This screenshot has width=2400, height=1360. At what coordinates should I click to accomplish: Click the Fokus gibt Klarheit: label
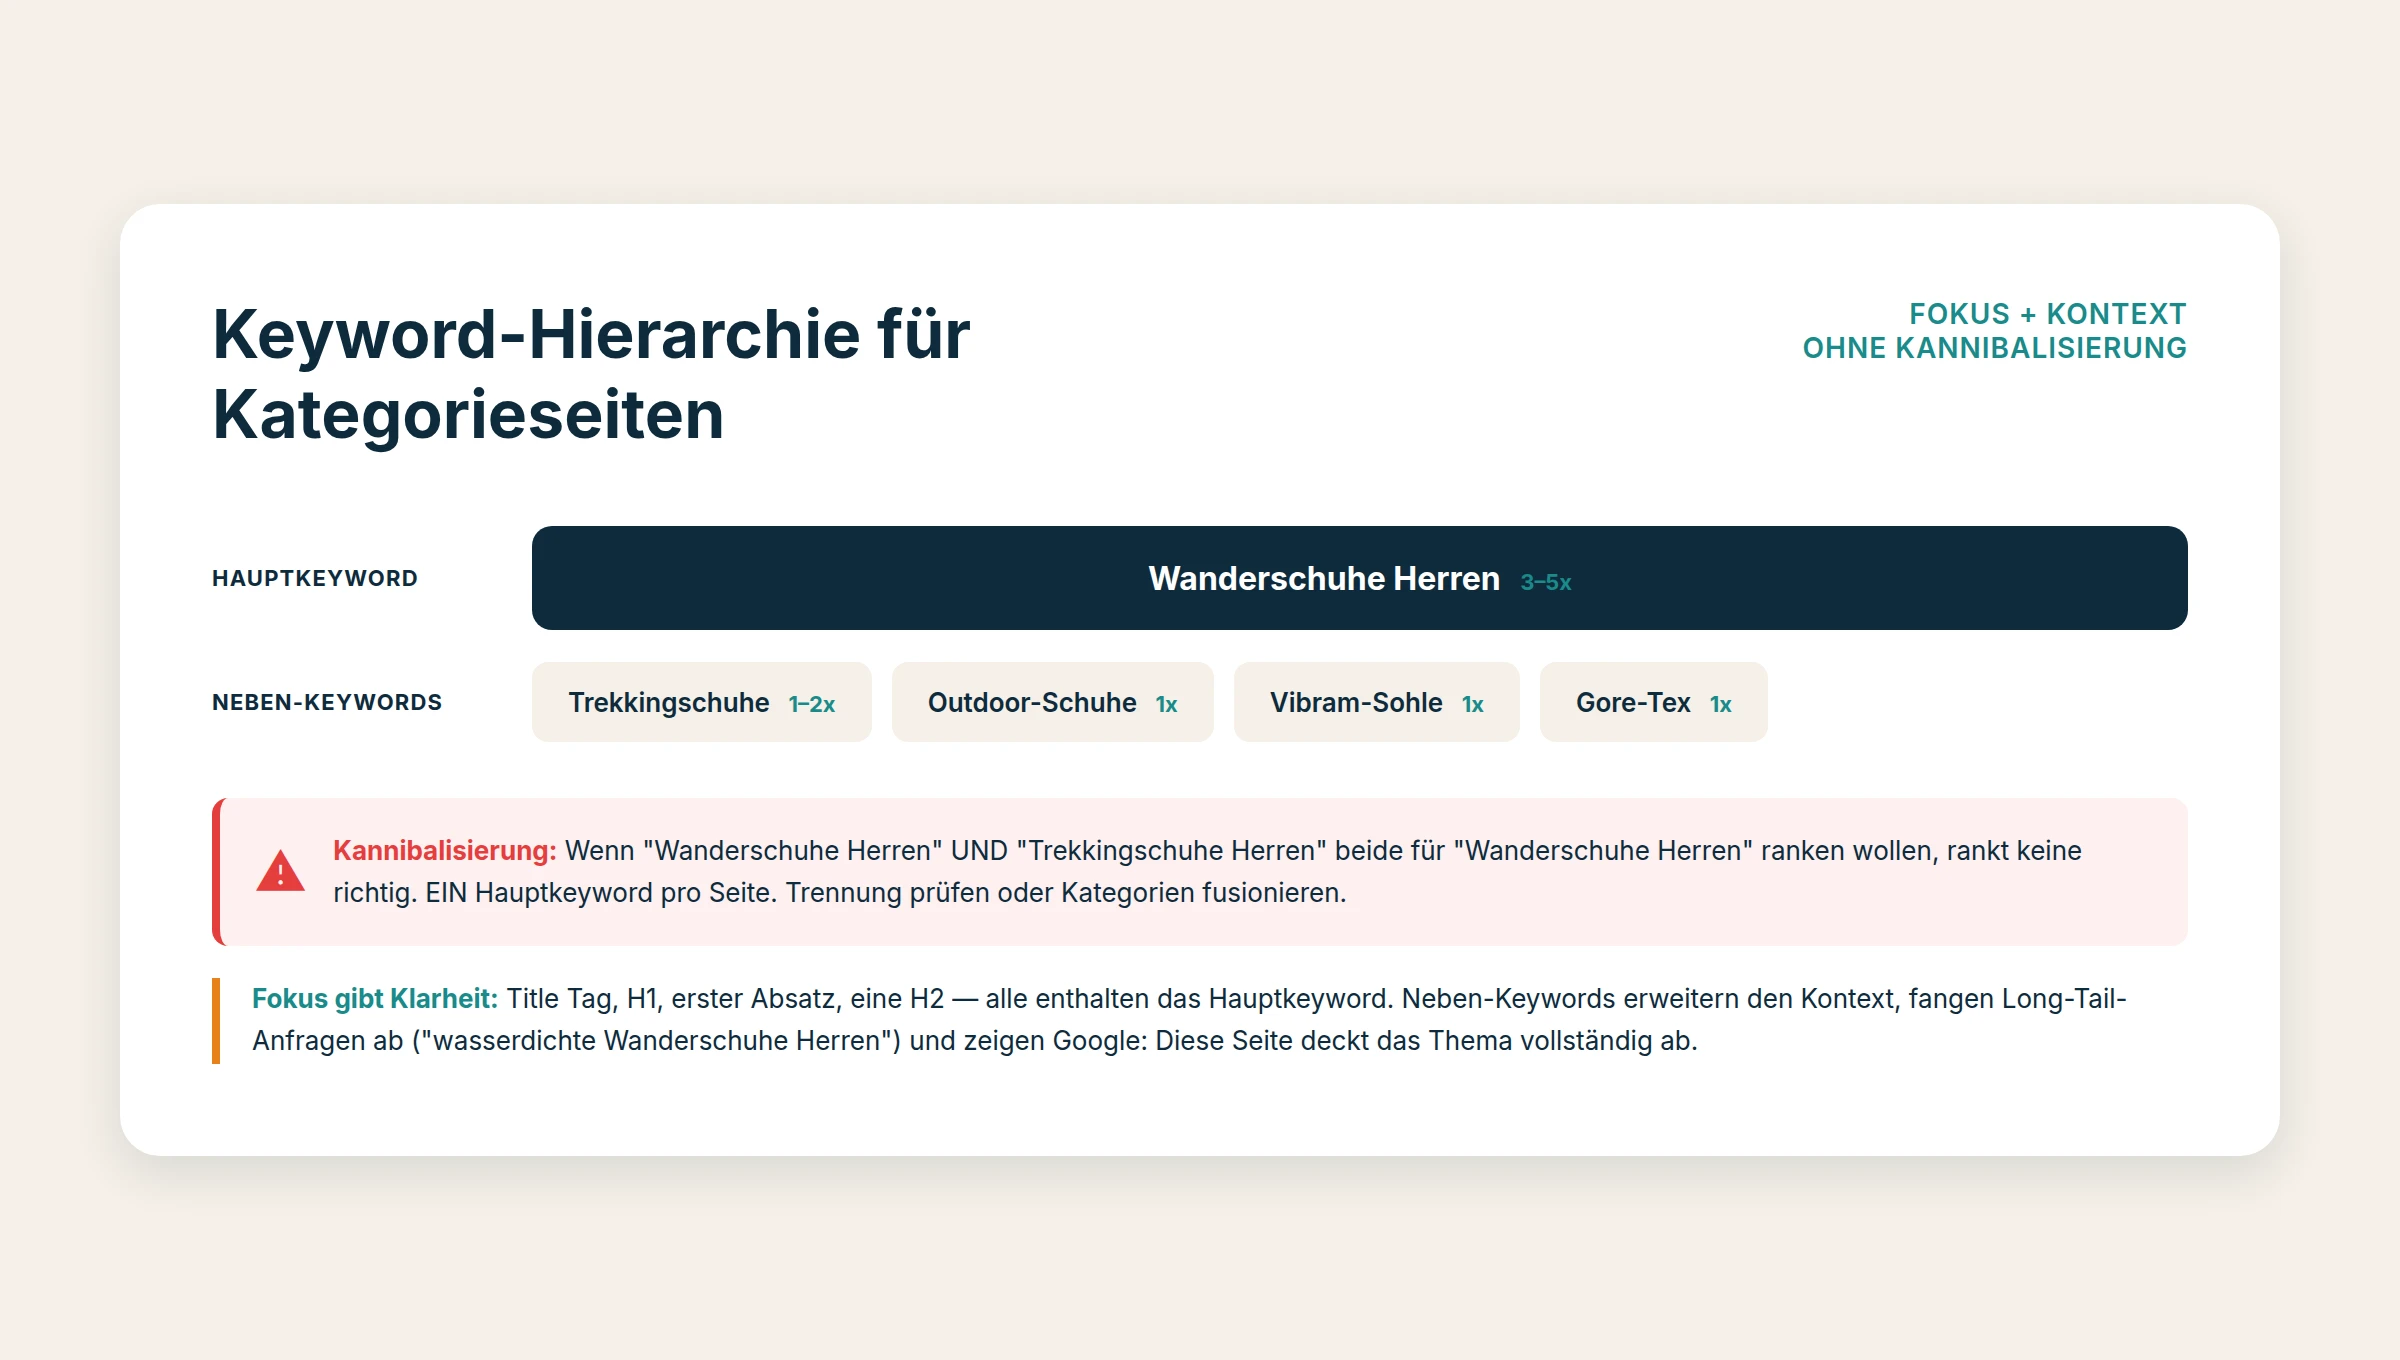pos(375,999)
